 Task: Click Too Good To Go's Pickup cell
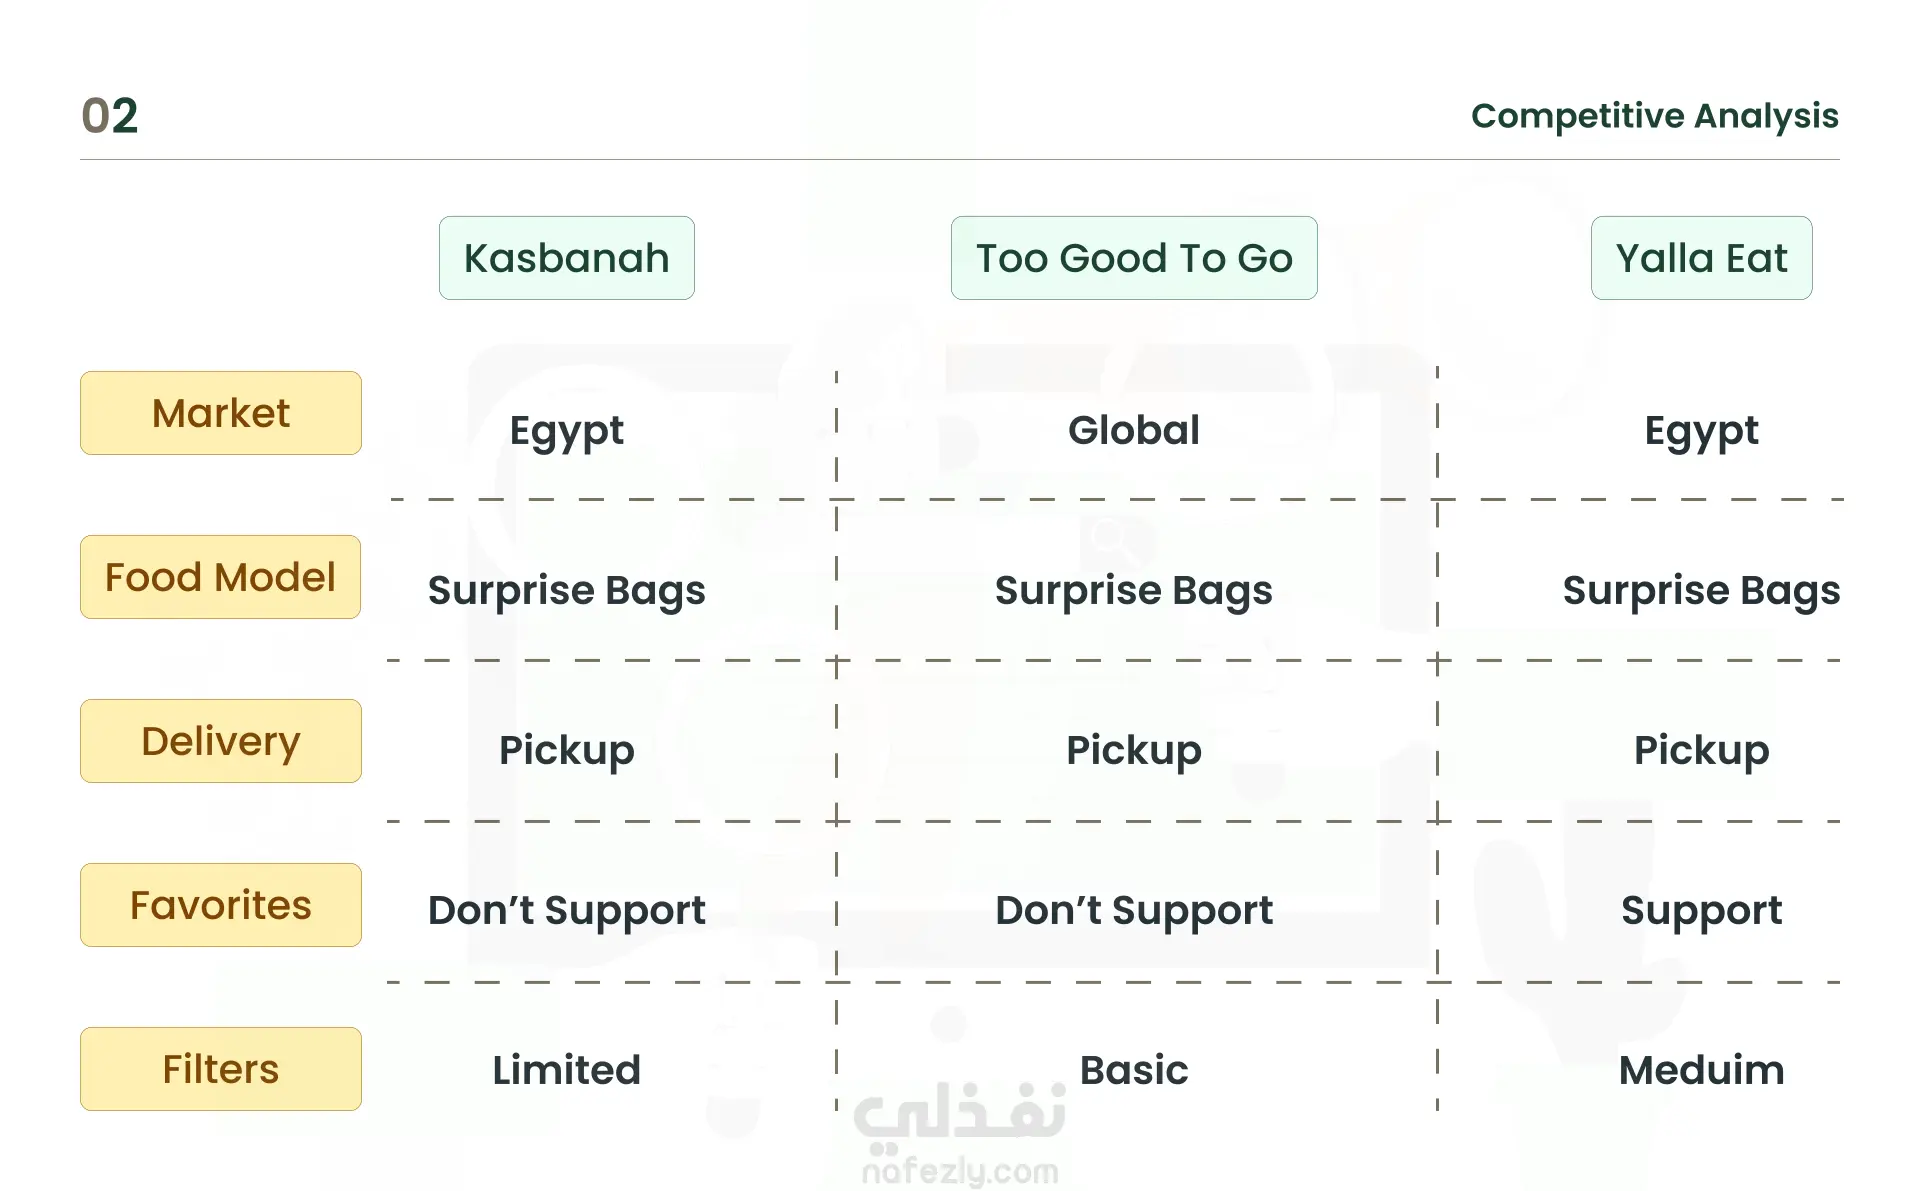[x=1134, y=751]
